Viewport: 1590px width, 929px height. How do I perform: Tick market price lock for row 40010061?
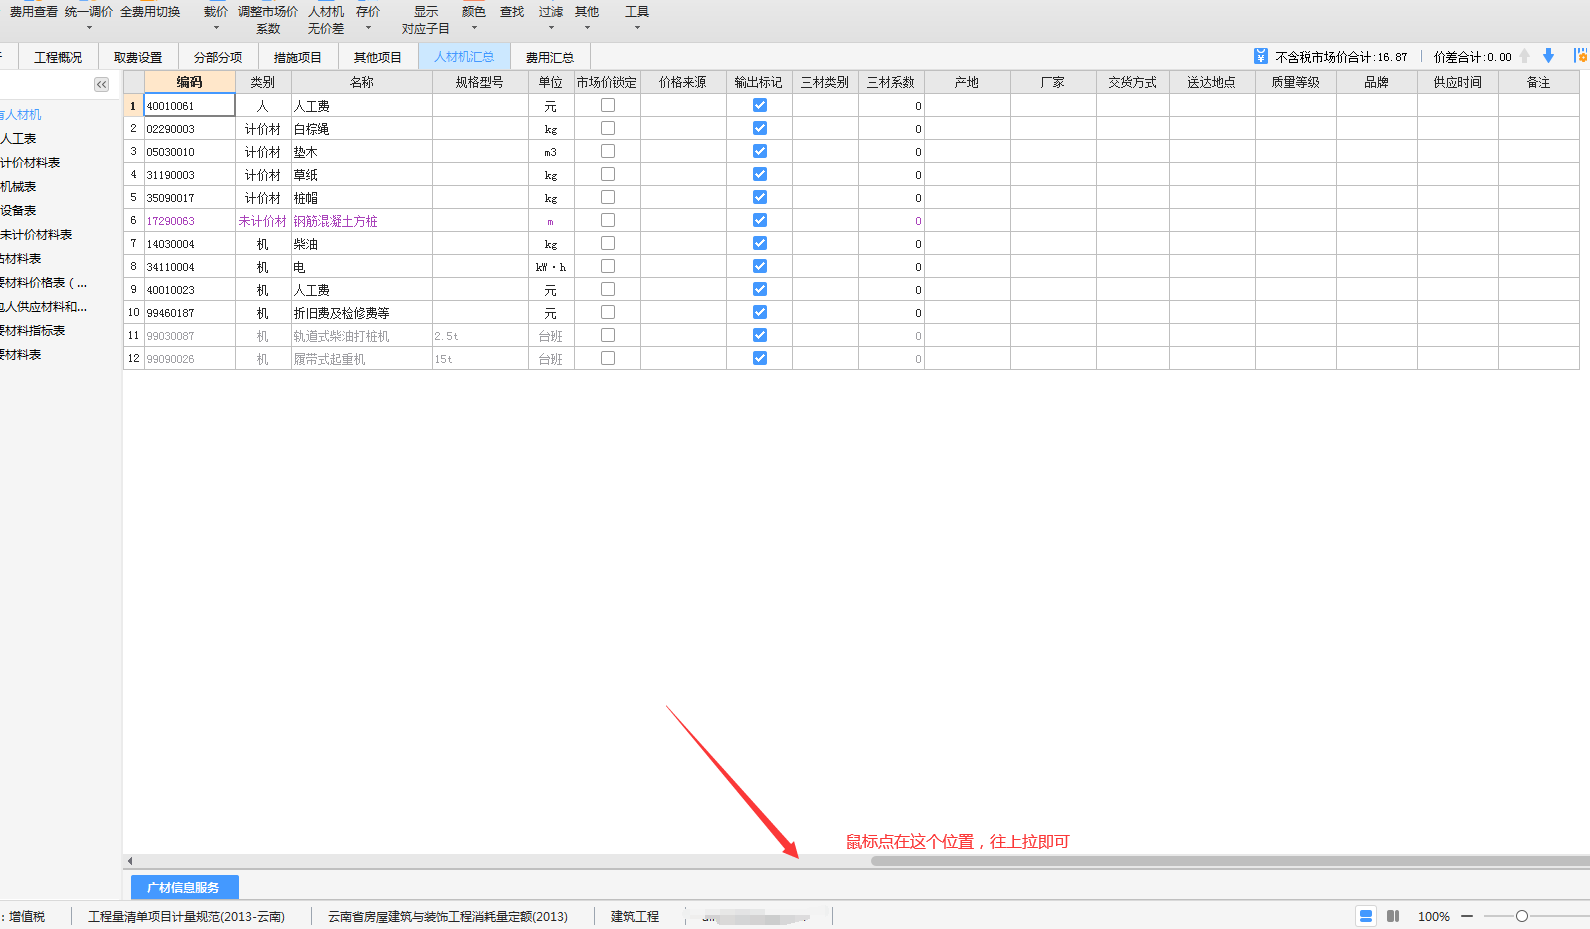607,105
